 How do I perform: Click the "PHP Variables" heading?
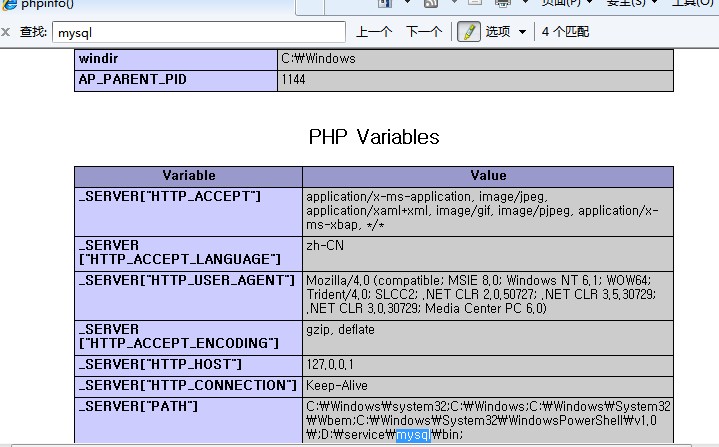click(x=374, y=137)
